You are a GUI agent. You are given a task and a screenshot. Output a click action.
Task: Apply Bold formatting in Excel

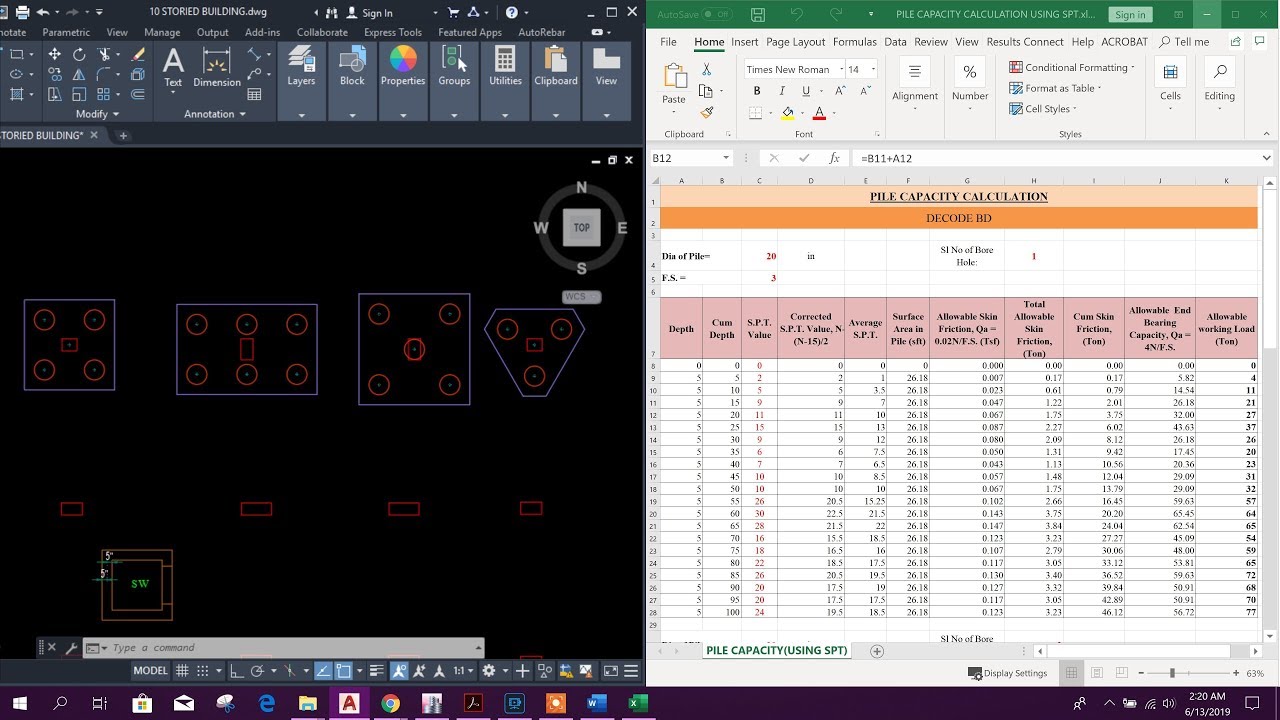pos(757,91)
